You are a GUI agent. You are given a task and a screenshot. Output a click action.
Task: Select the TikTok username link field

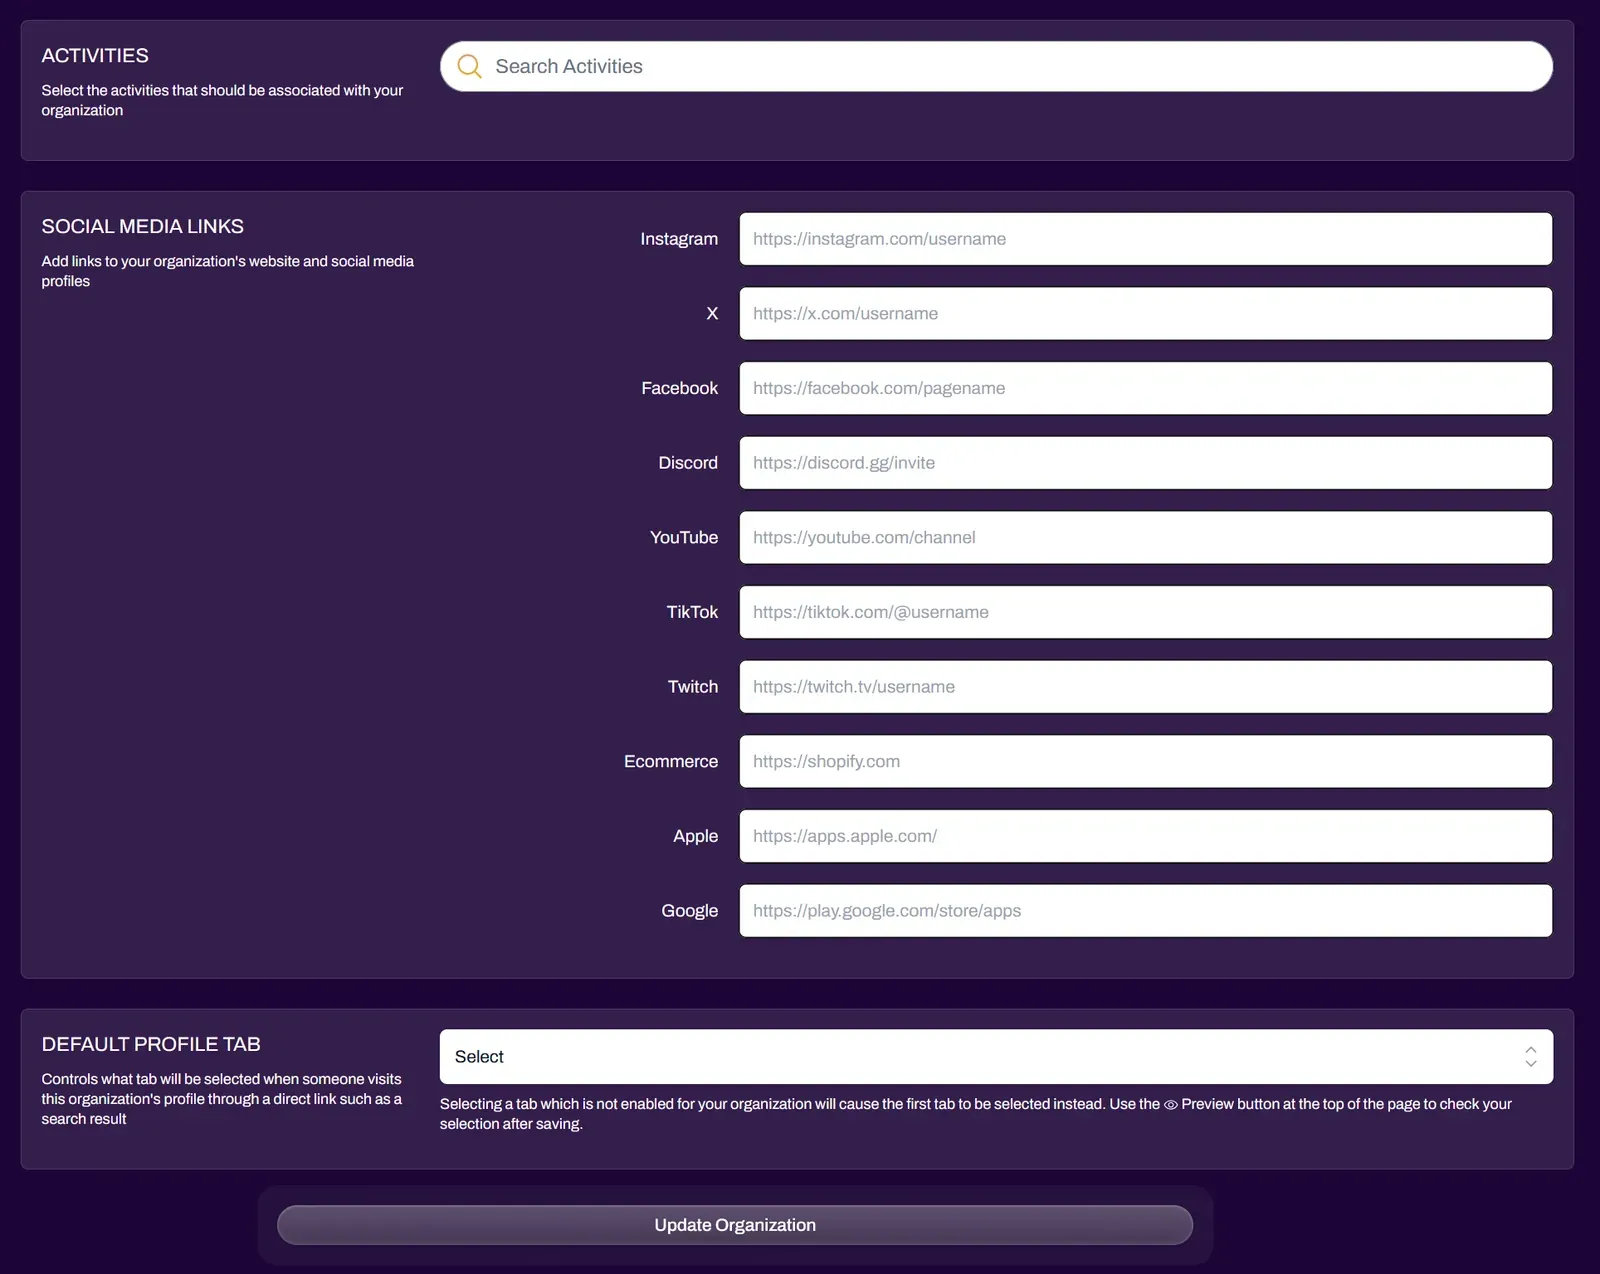pos(1145,612)
